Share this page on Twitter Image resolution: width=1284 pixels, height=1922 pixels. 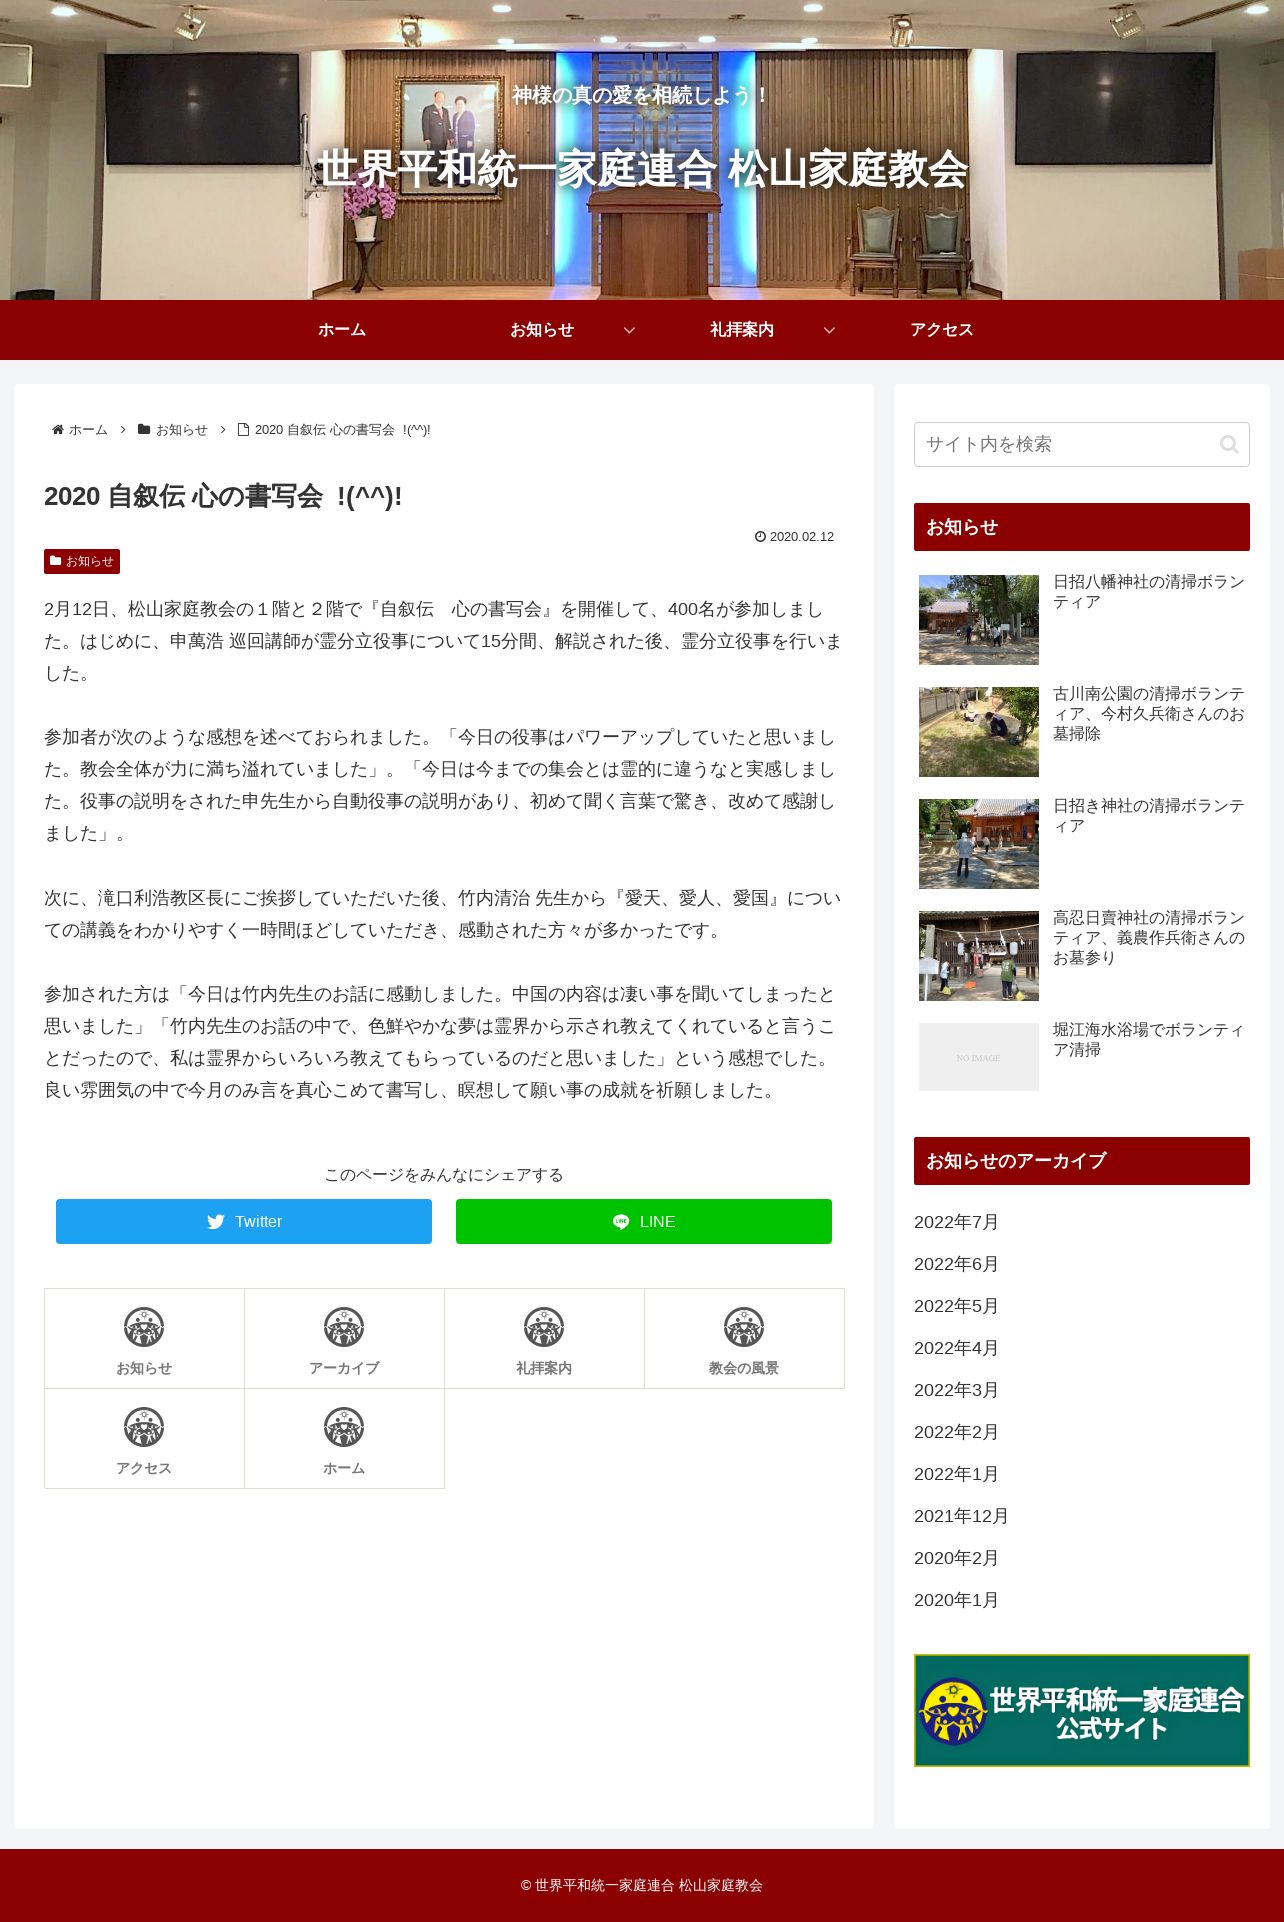point(244,1222)
